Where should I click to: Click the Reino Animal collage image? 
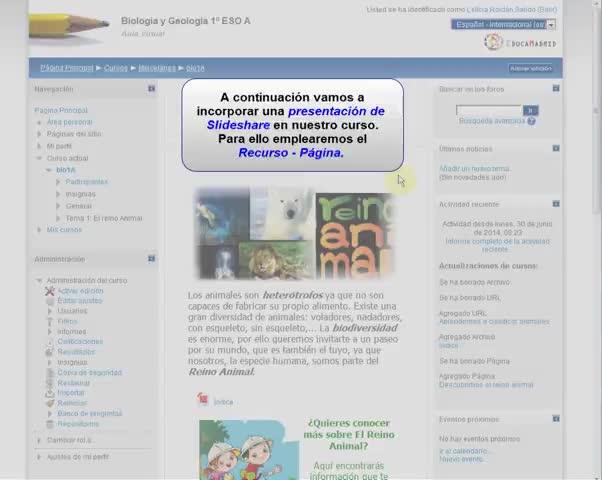click(294, 233)
